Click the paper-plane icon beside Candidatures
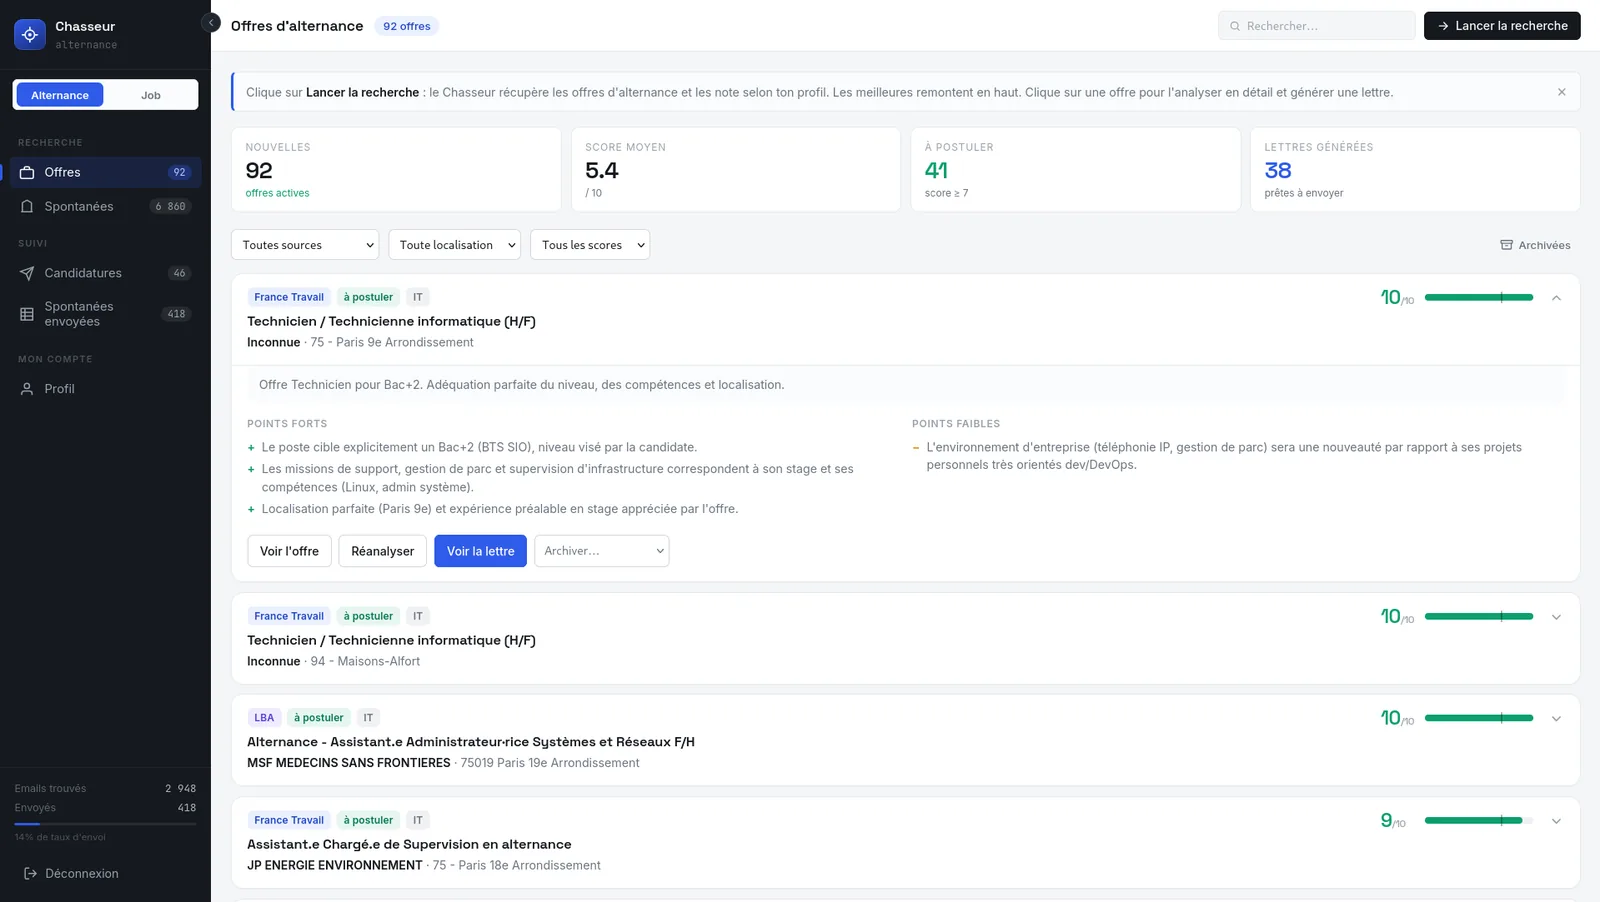This screenshot has height=902, width=1600. click(x=27, y=273)
